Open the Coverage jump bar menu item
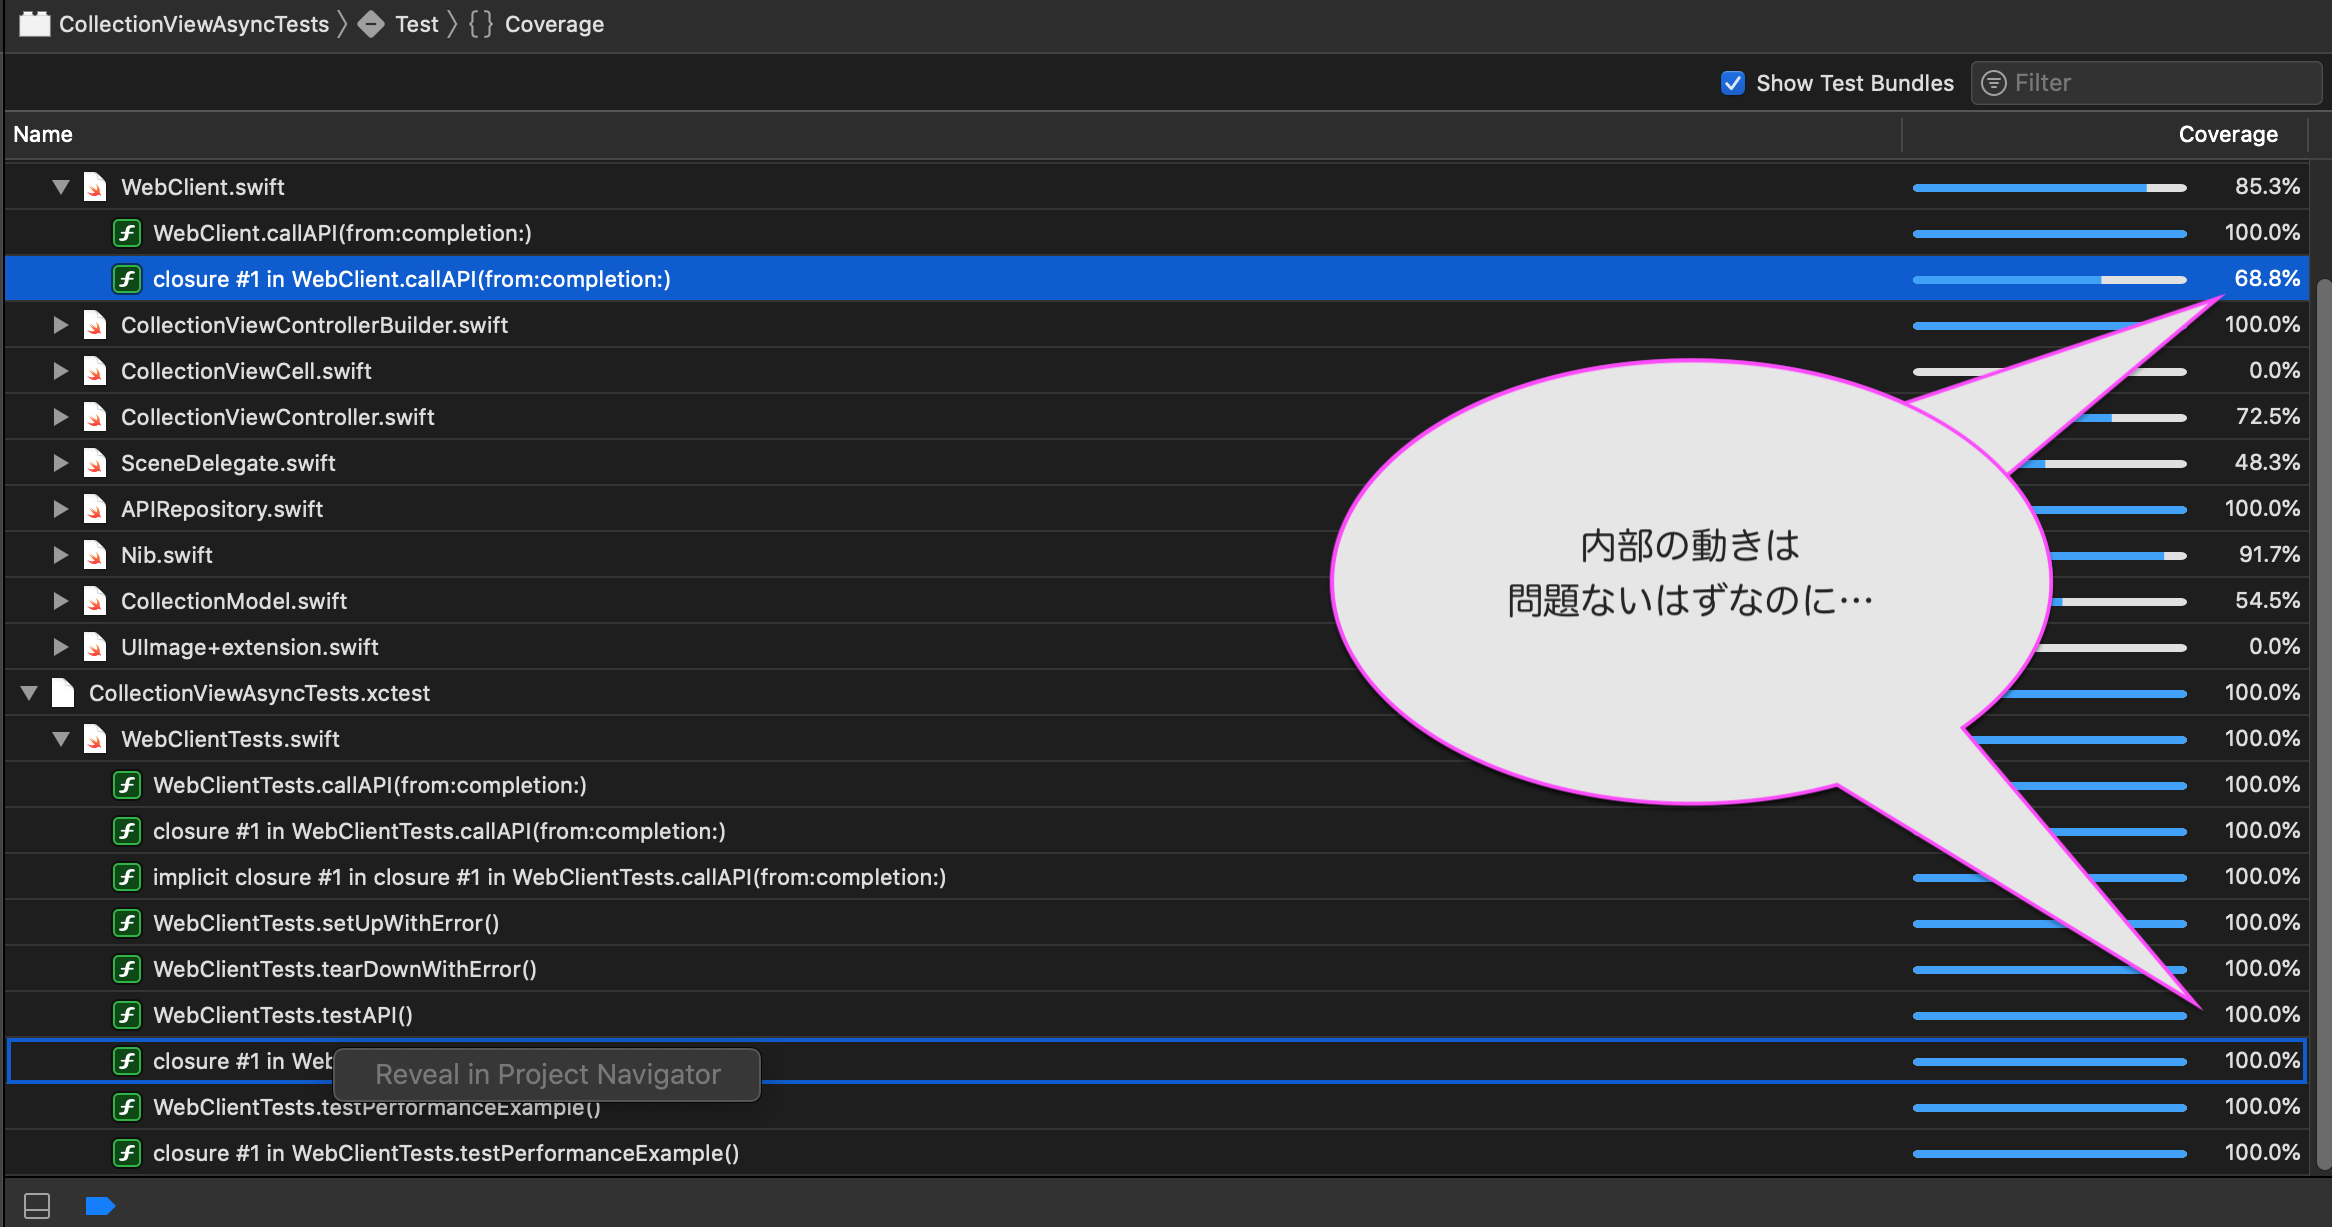The height and width of the screenshot is (1227, 2332). 554,23
